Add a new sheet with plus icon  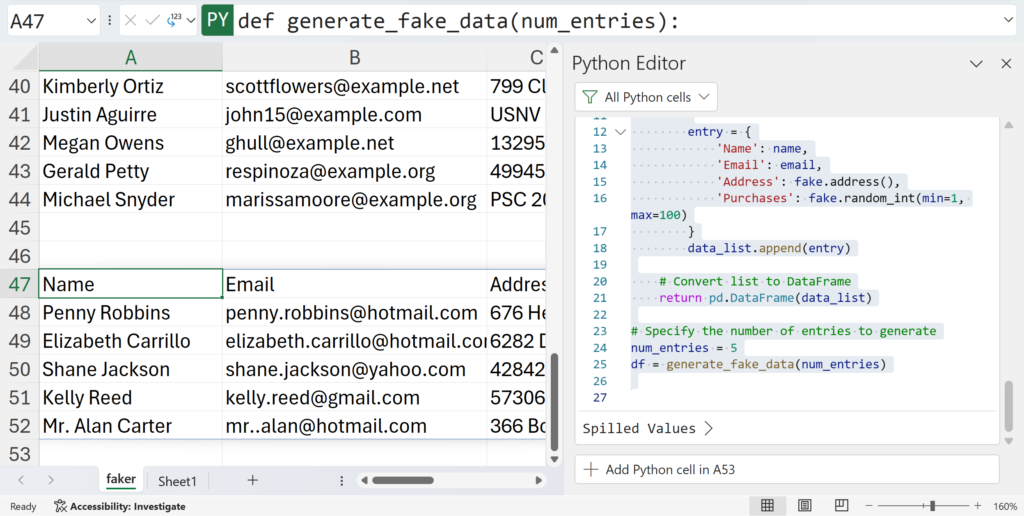(253, 481)
